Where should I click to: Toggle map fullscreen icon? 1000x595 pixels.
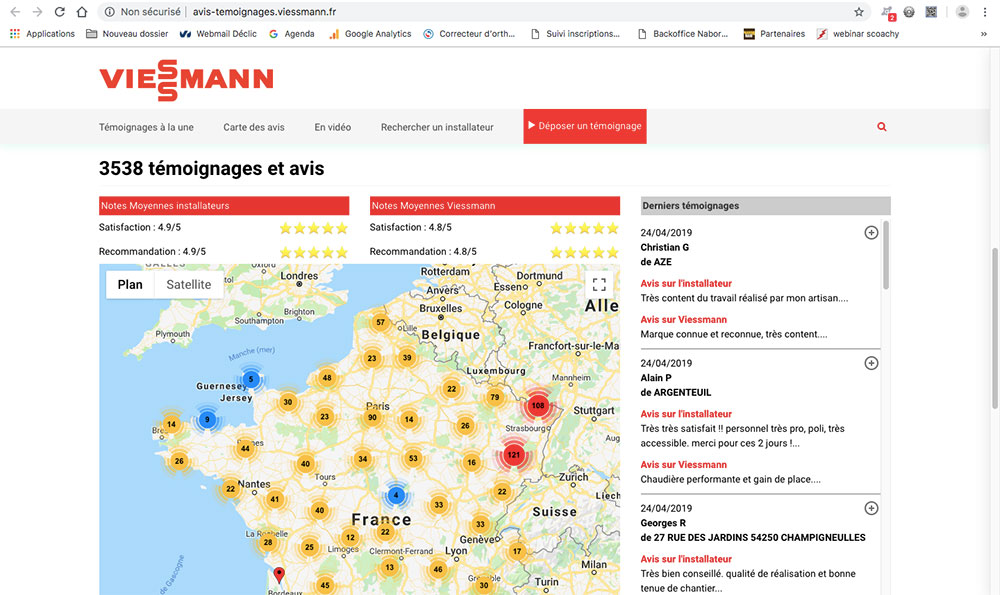click(599, 284)
